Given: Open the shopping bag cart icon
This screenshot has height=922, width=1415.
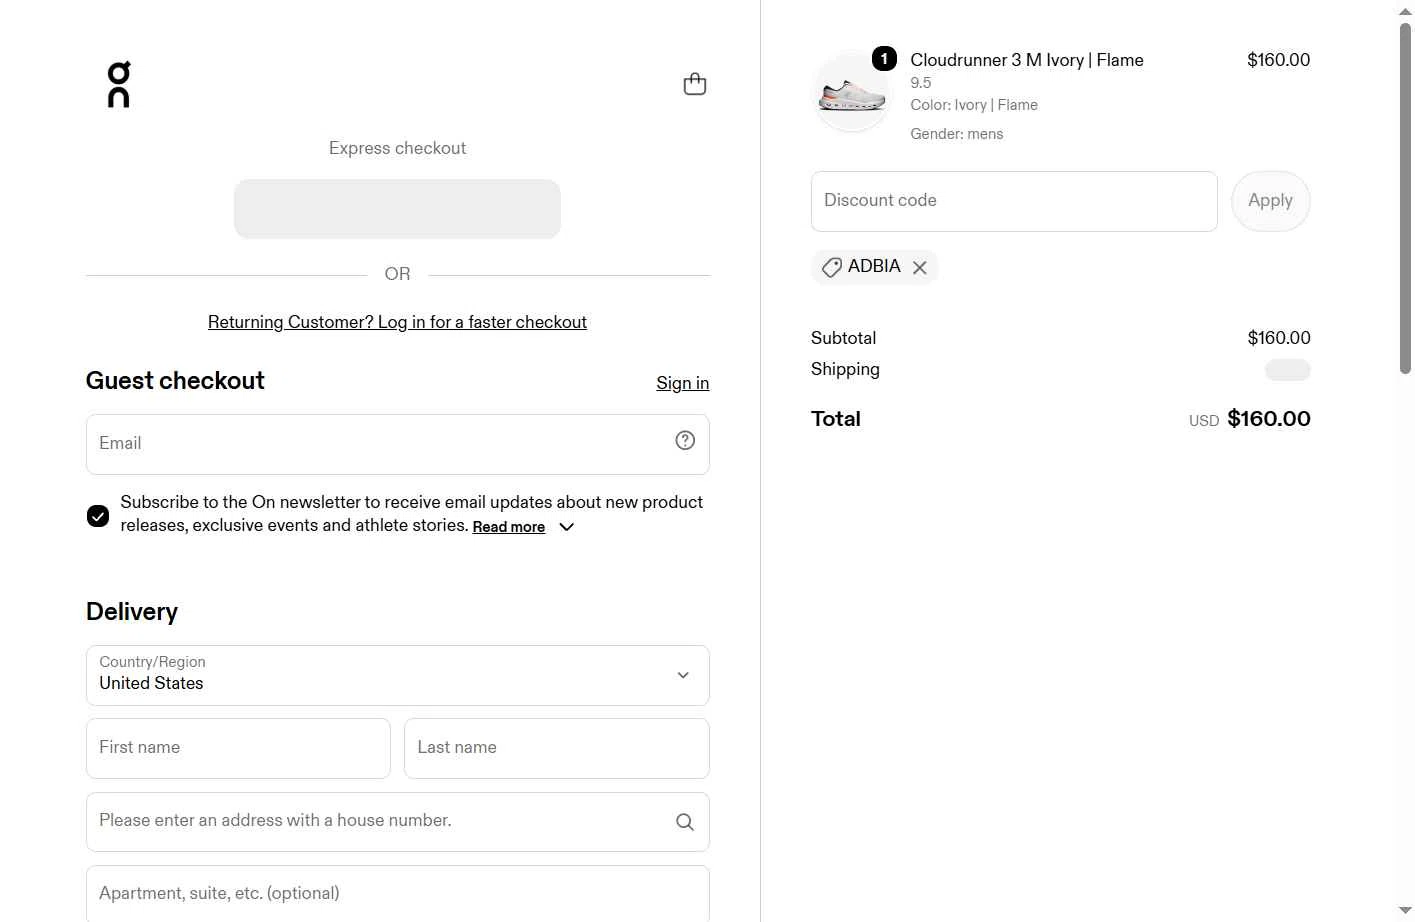Looking at the screenshot, I should pyautogui.click(x=695, y=84).
